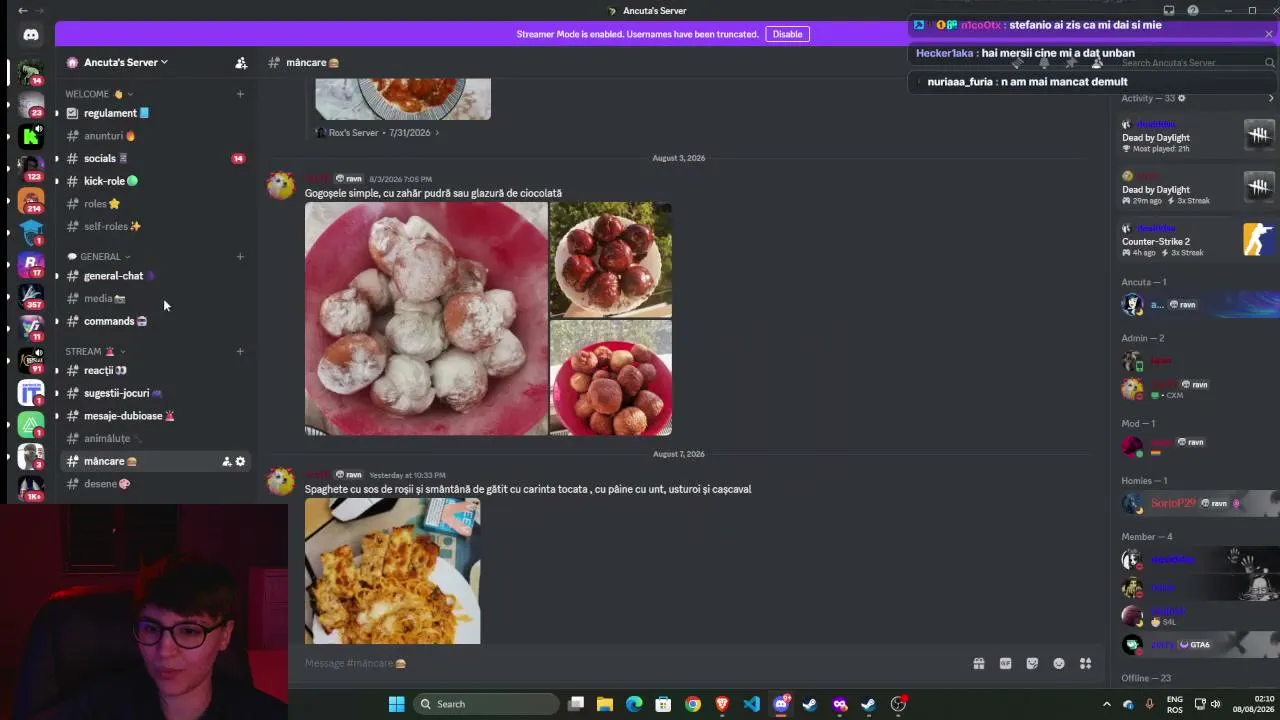The width and height of the screenshot is (1280, 720).
Task: Create invite icon on mâncare channel row
Action: (226, 461)
